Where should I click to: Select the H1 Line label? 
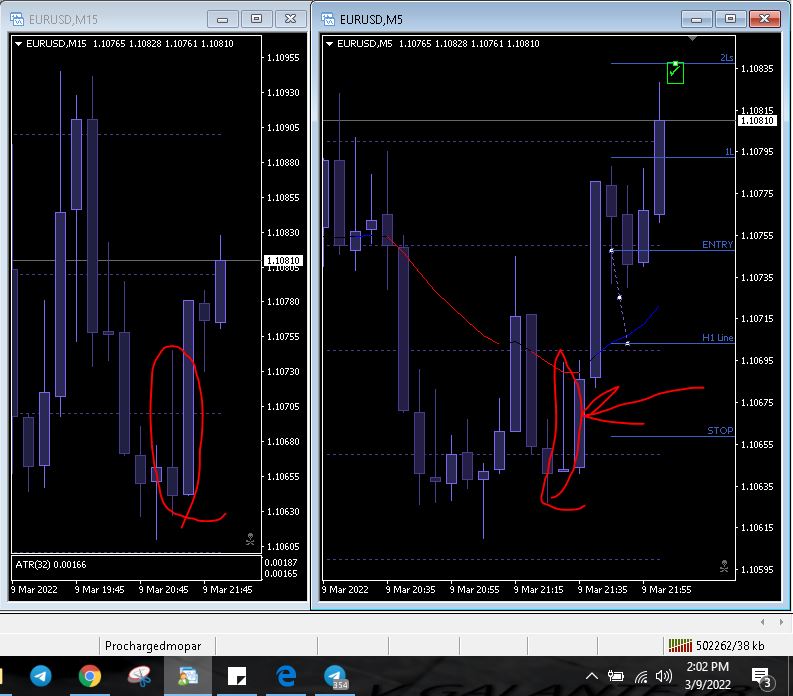[x=717, y=338]
